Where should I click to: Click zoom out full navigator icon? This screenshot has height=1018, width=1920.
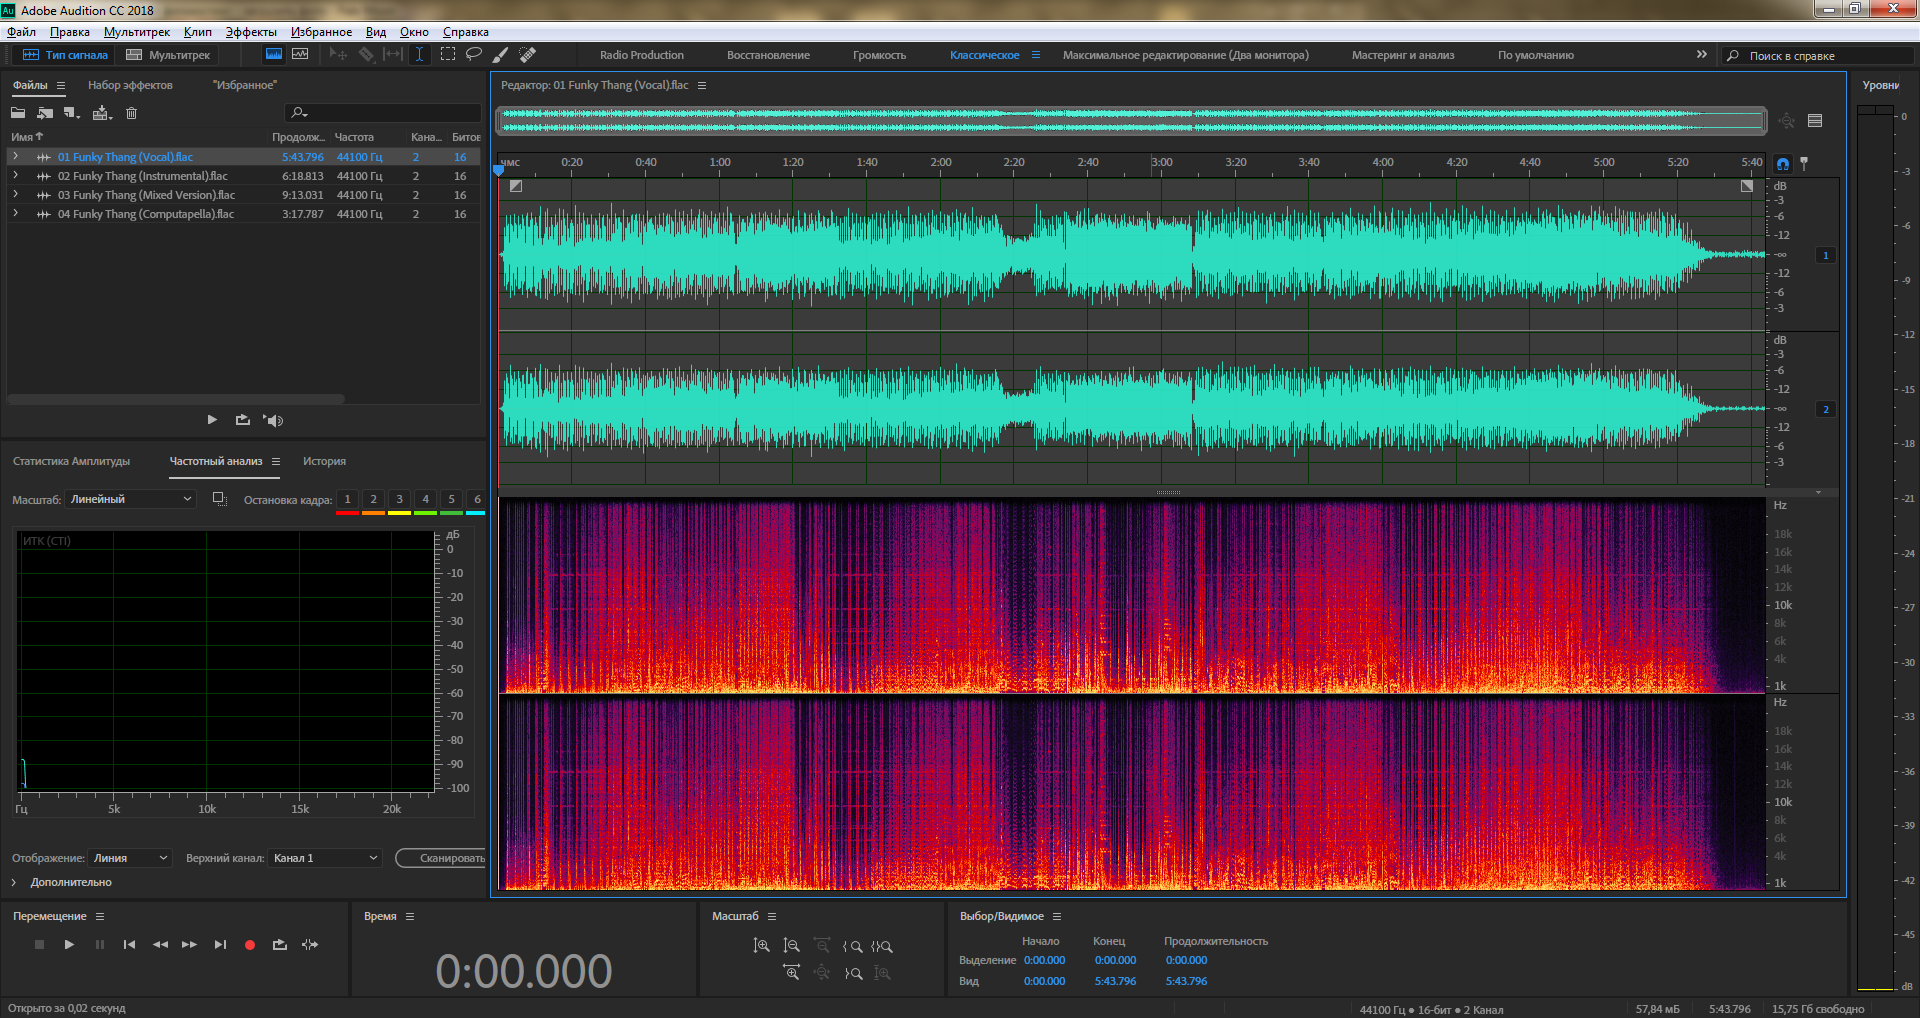(1787, 121)
